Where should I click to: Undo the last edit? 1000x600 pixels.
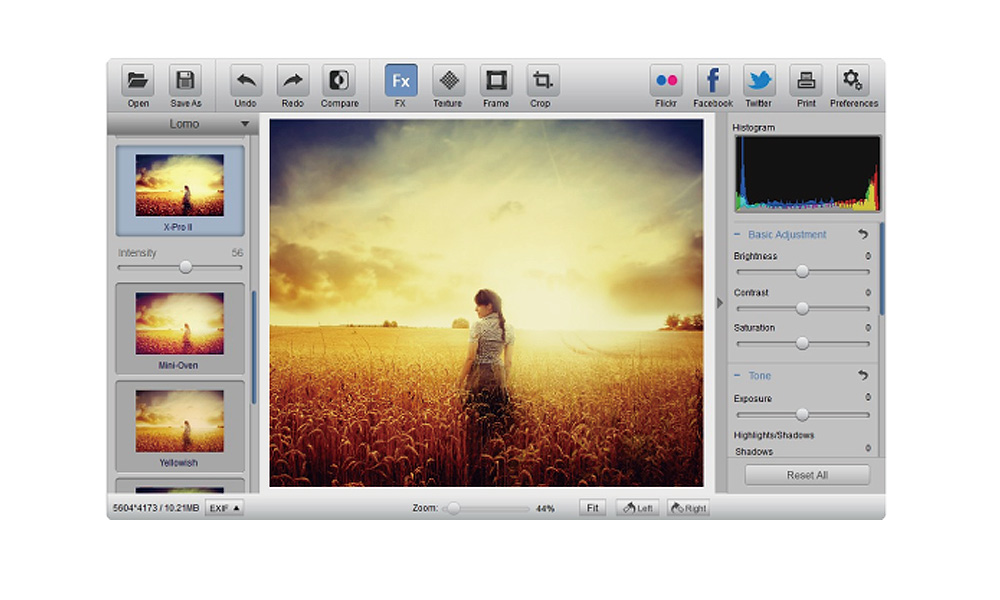pyautogui.click(x=245, y=81)
